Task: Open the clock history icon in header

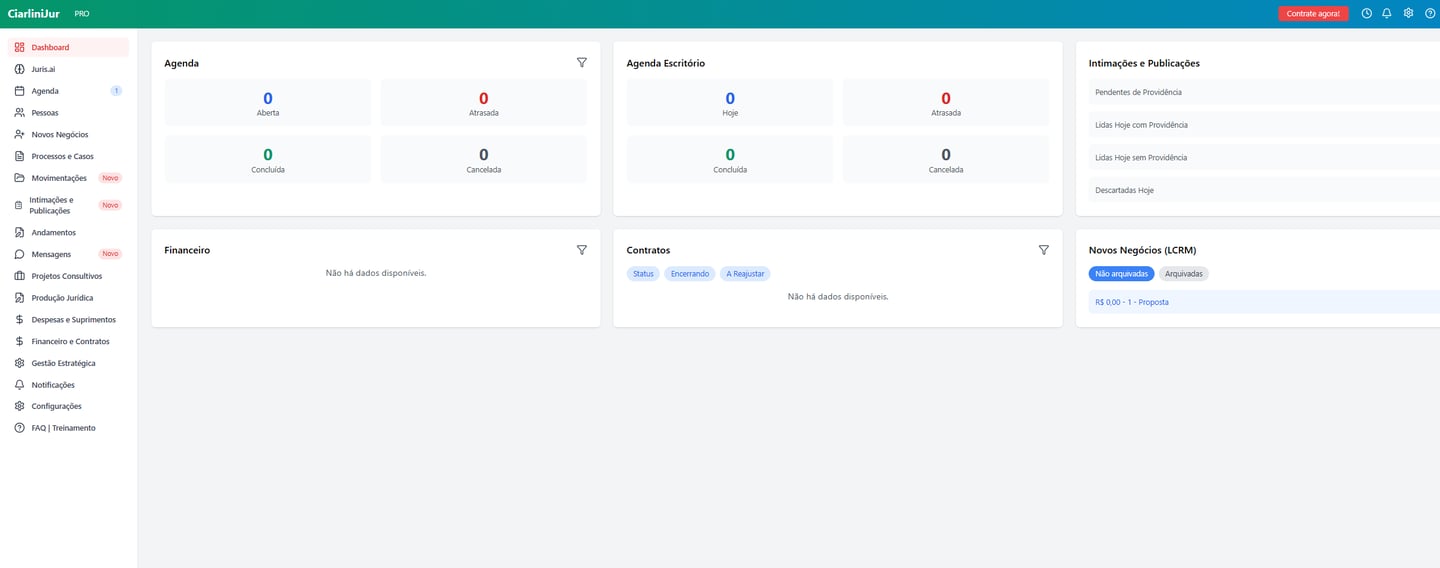Action: click(1367, 13)
